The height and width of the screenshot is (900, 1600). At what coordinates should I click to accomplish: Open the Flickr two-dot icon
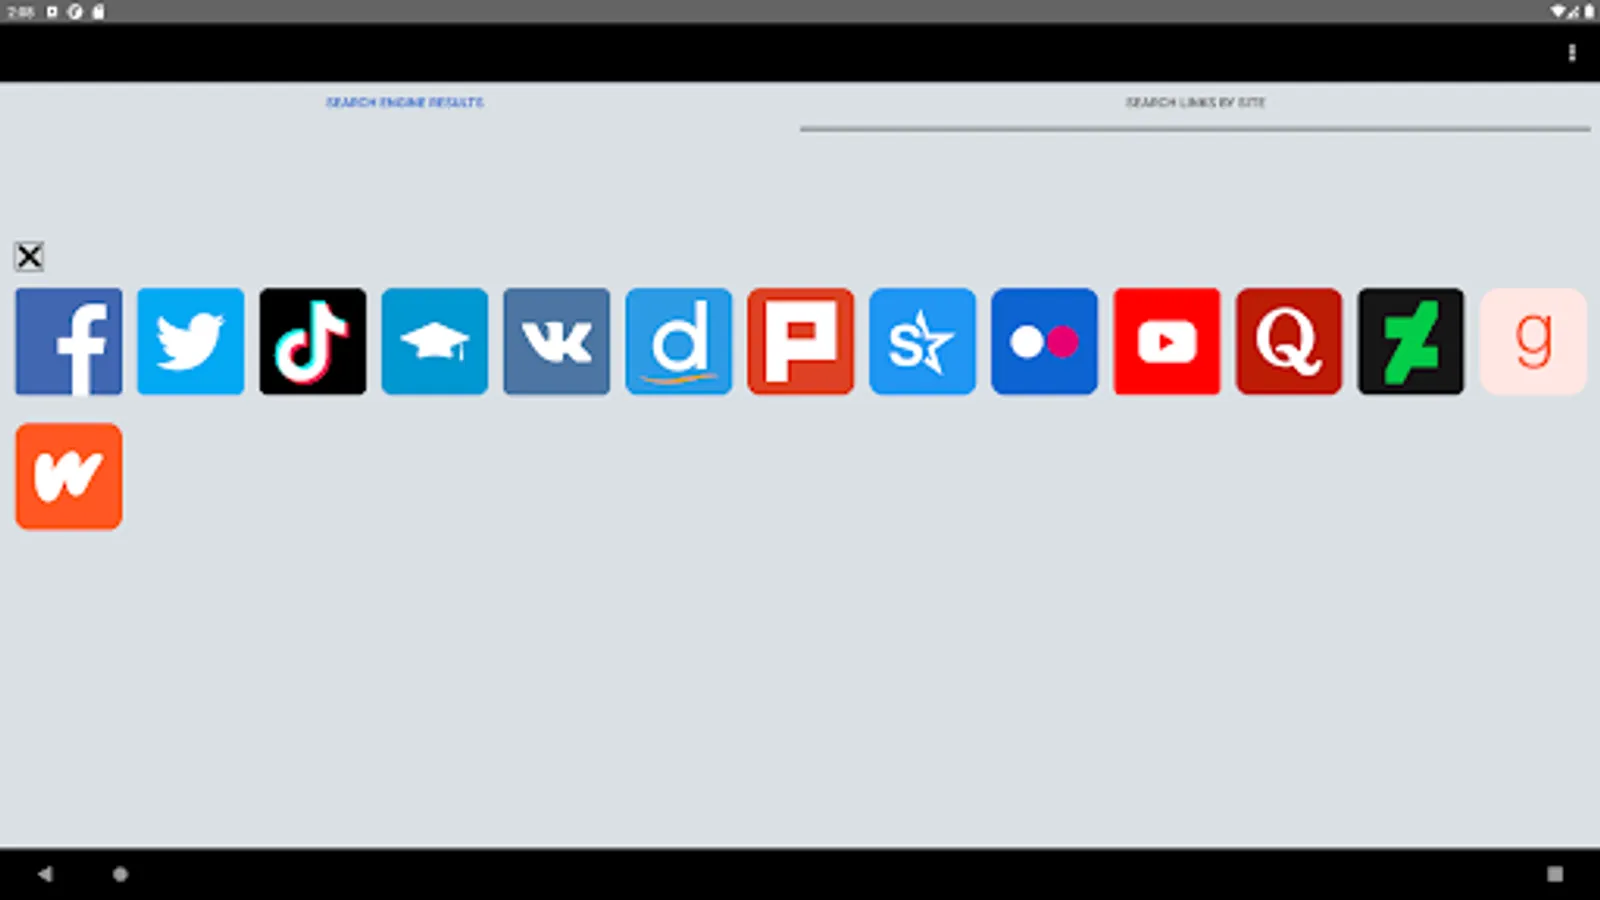point(1045,342)
